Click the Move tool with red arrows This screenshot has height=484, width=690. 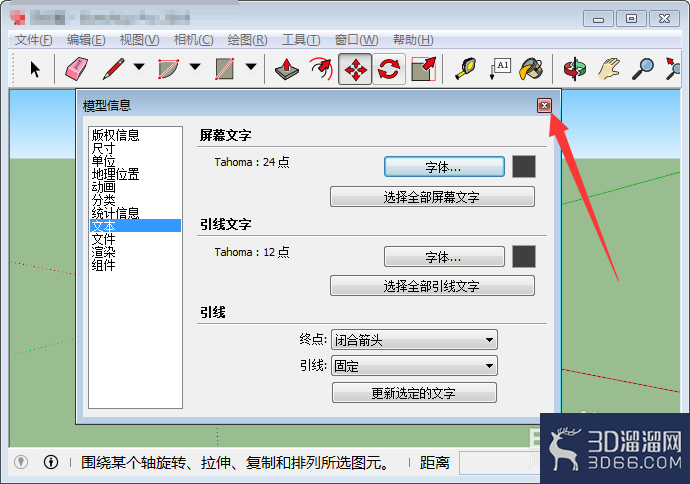(355, 69)
